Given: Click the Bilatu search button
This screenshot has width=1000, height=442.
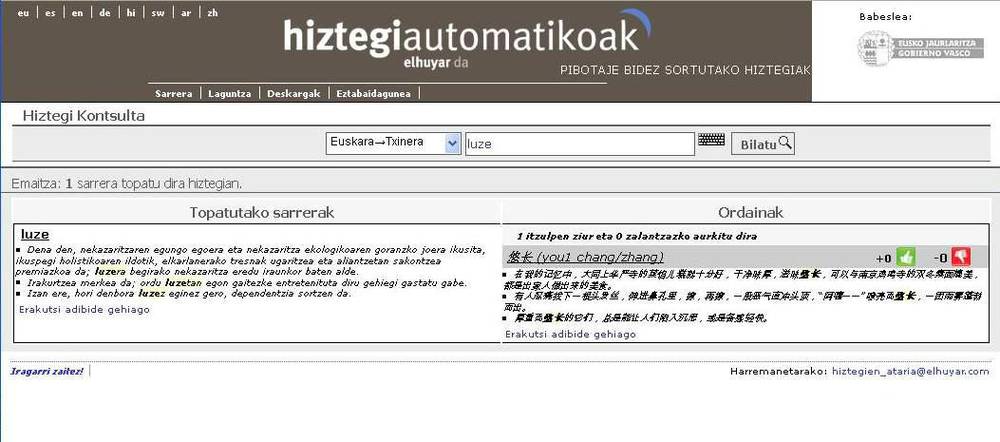Looking at the screenshot, I should (763, 144).
